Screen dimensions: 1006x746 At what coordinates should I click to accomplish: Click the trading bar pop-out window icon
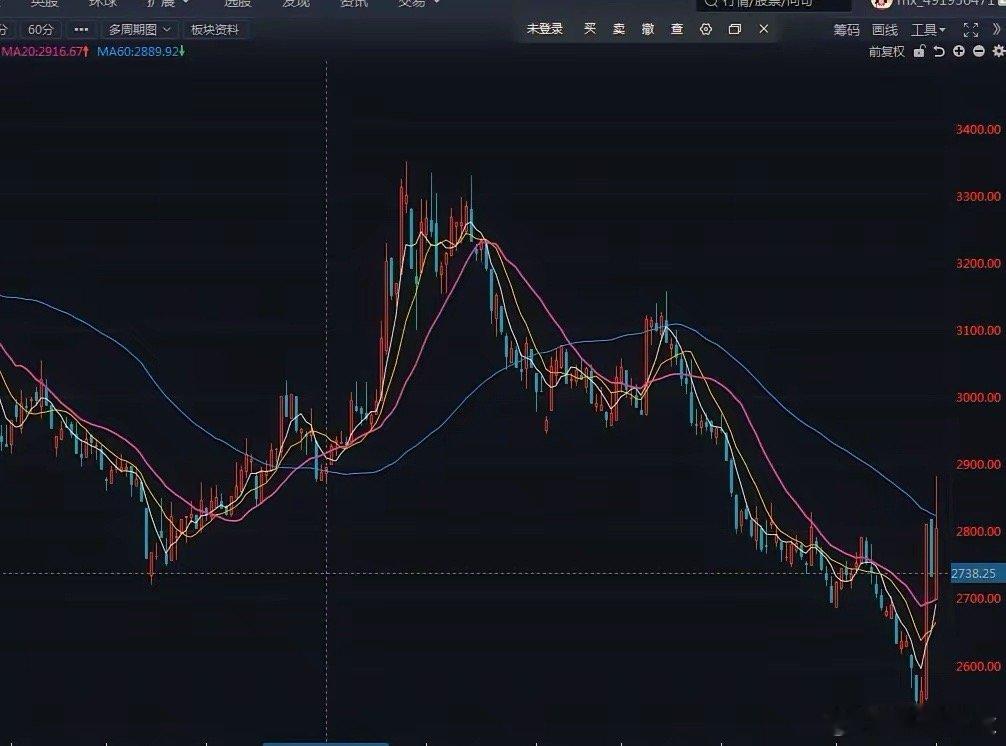pos(735,29)
